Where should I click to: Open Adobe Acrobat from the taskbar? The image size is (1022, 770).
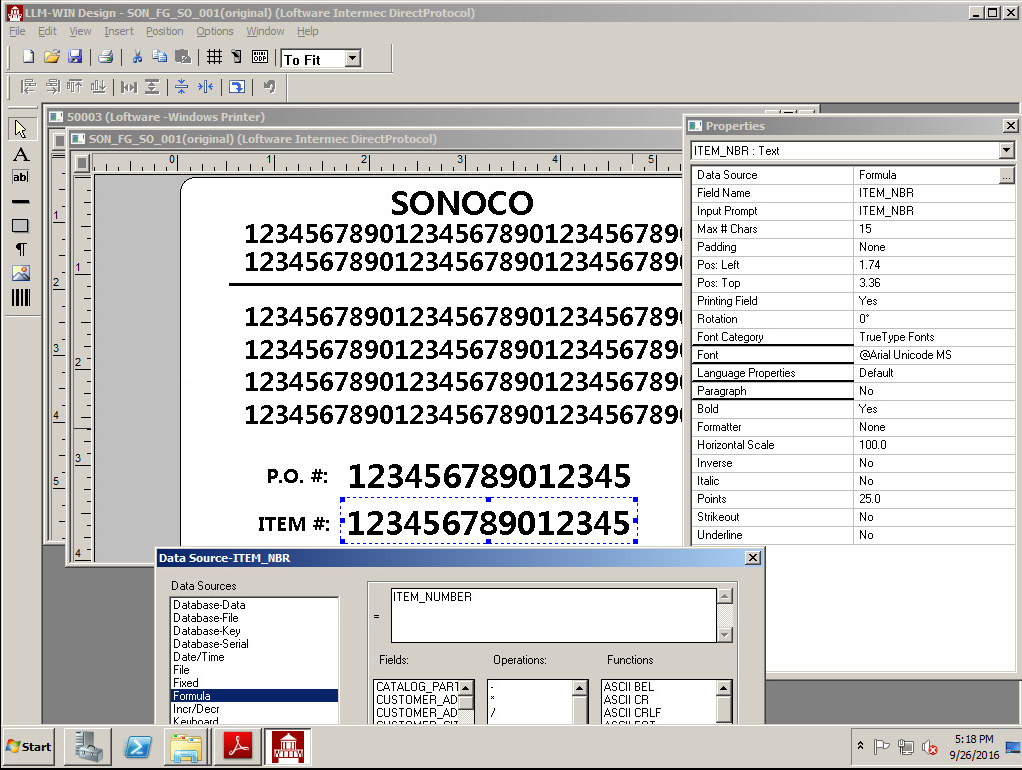[238, 747]
